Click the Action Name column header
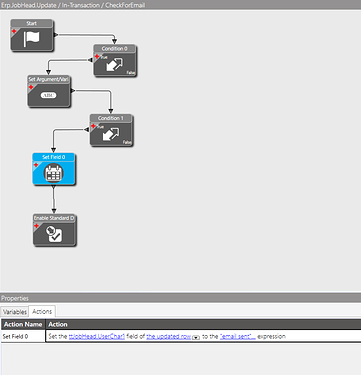This screenshot has width=361, height=375. point(23,324)
